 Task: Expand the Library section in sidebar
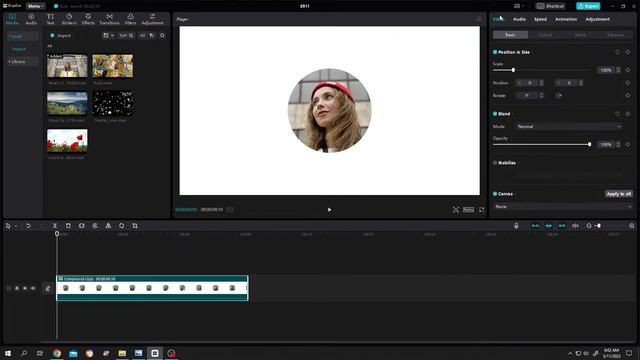tap(22, 62)
